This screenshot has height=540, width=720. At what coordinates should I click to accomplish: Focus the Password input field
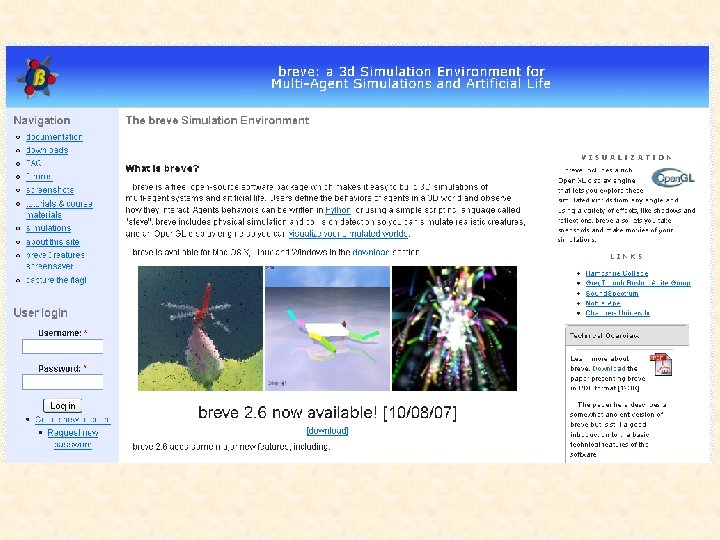[x=62, y=382]
